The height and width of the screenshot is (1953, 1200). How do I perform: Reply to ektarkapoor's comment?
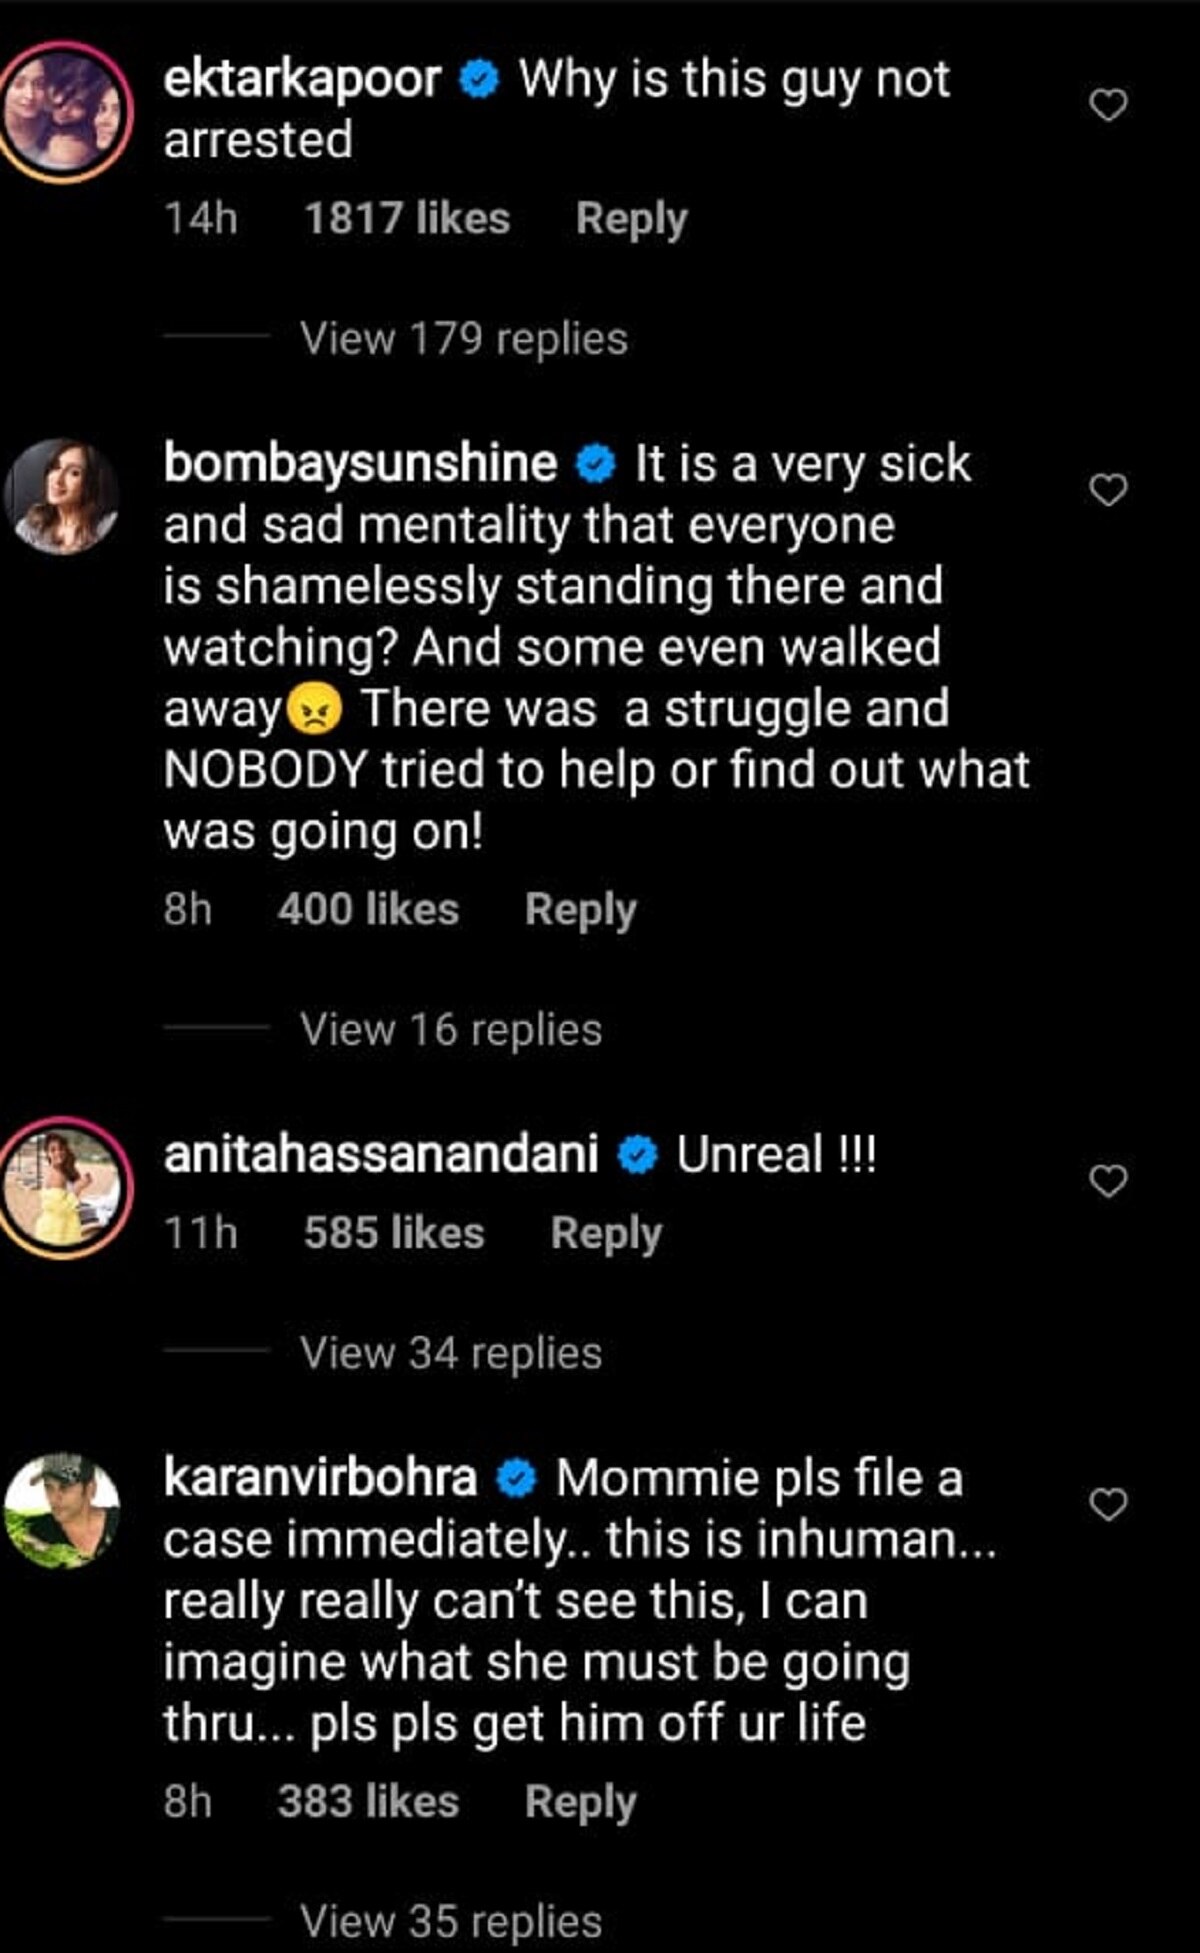pos(631,219)
